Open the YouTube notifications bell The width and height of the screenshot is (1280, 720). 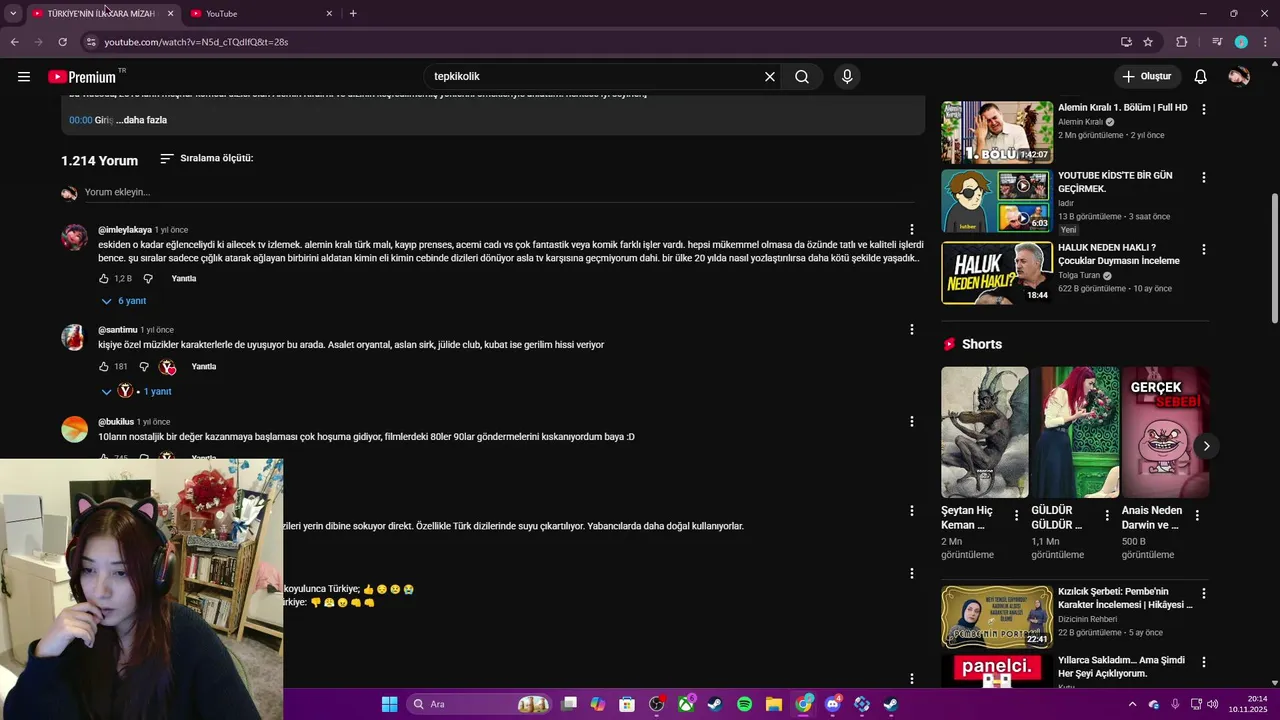point(1201,76)
